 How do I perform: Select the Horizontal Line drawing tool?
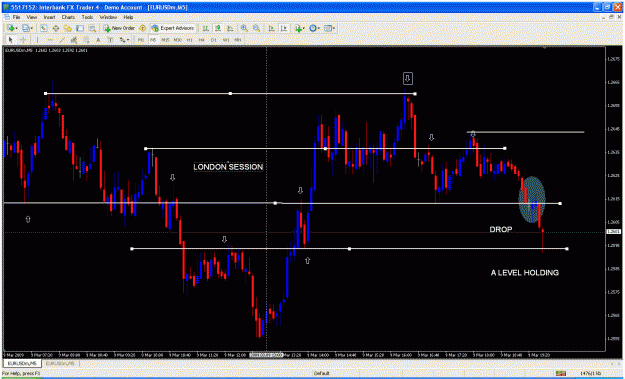click(x=50, y=40)
